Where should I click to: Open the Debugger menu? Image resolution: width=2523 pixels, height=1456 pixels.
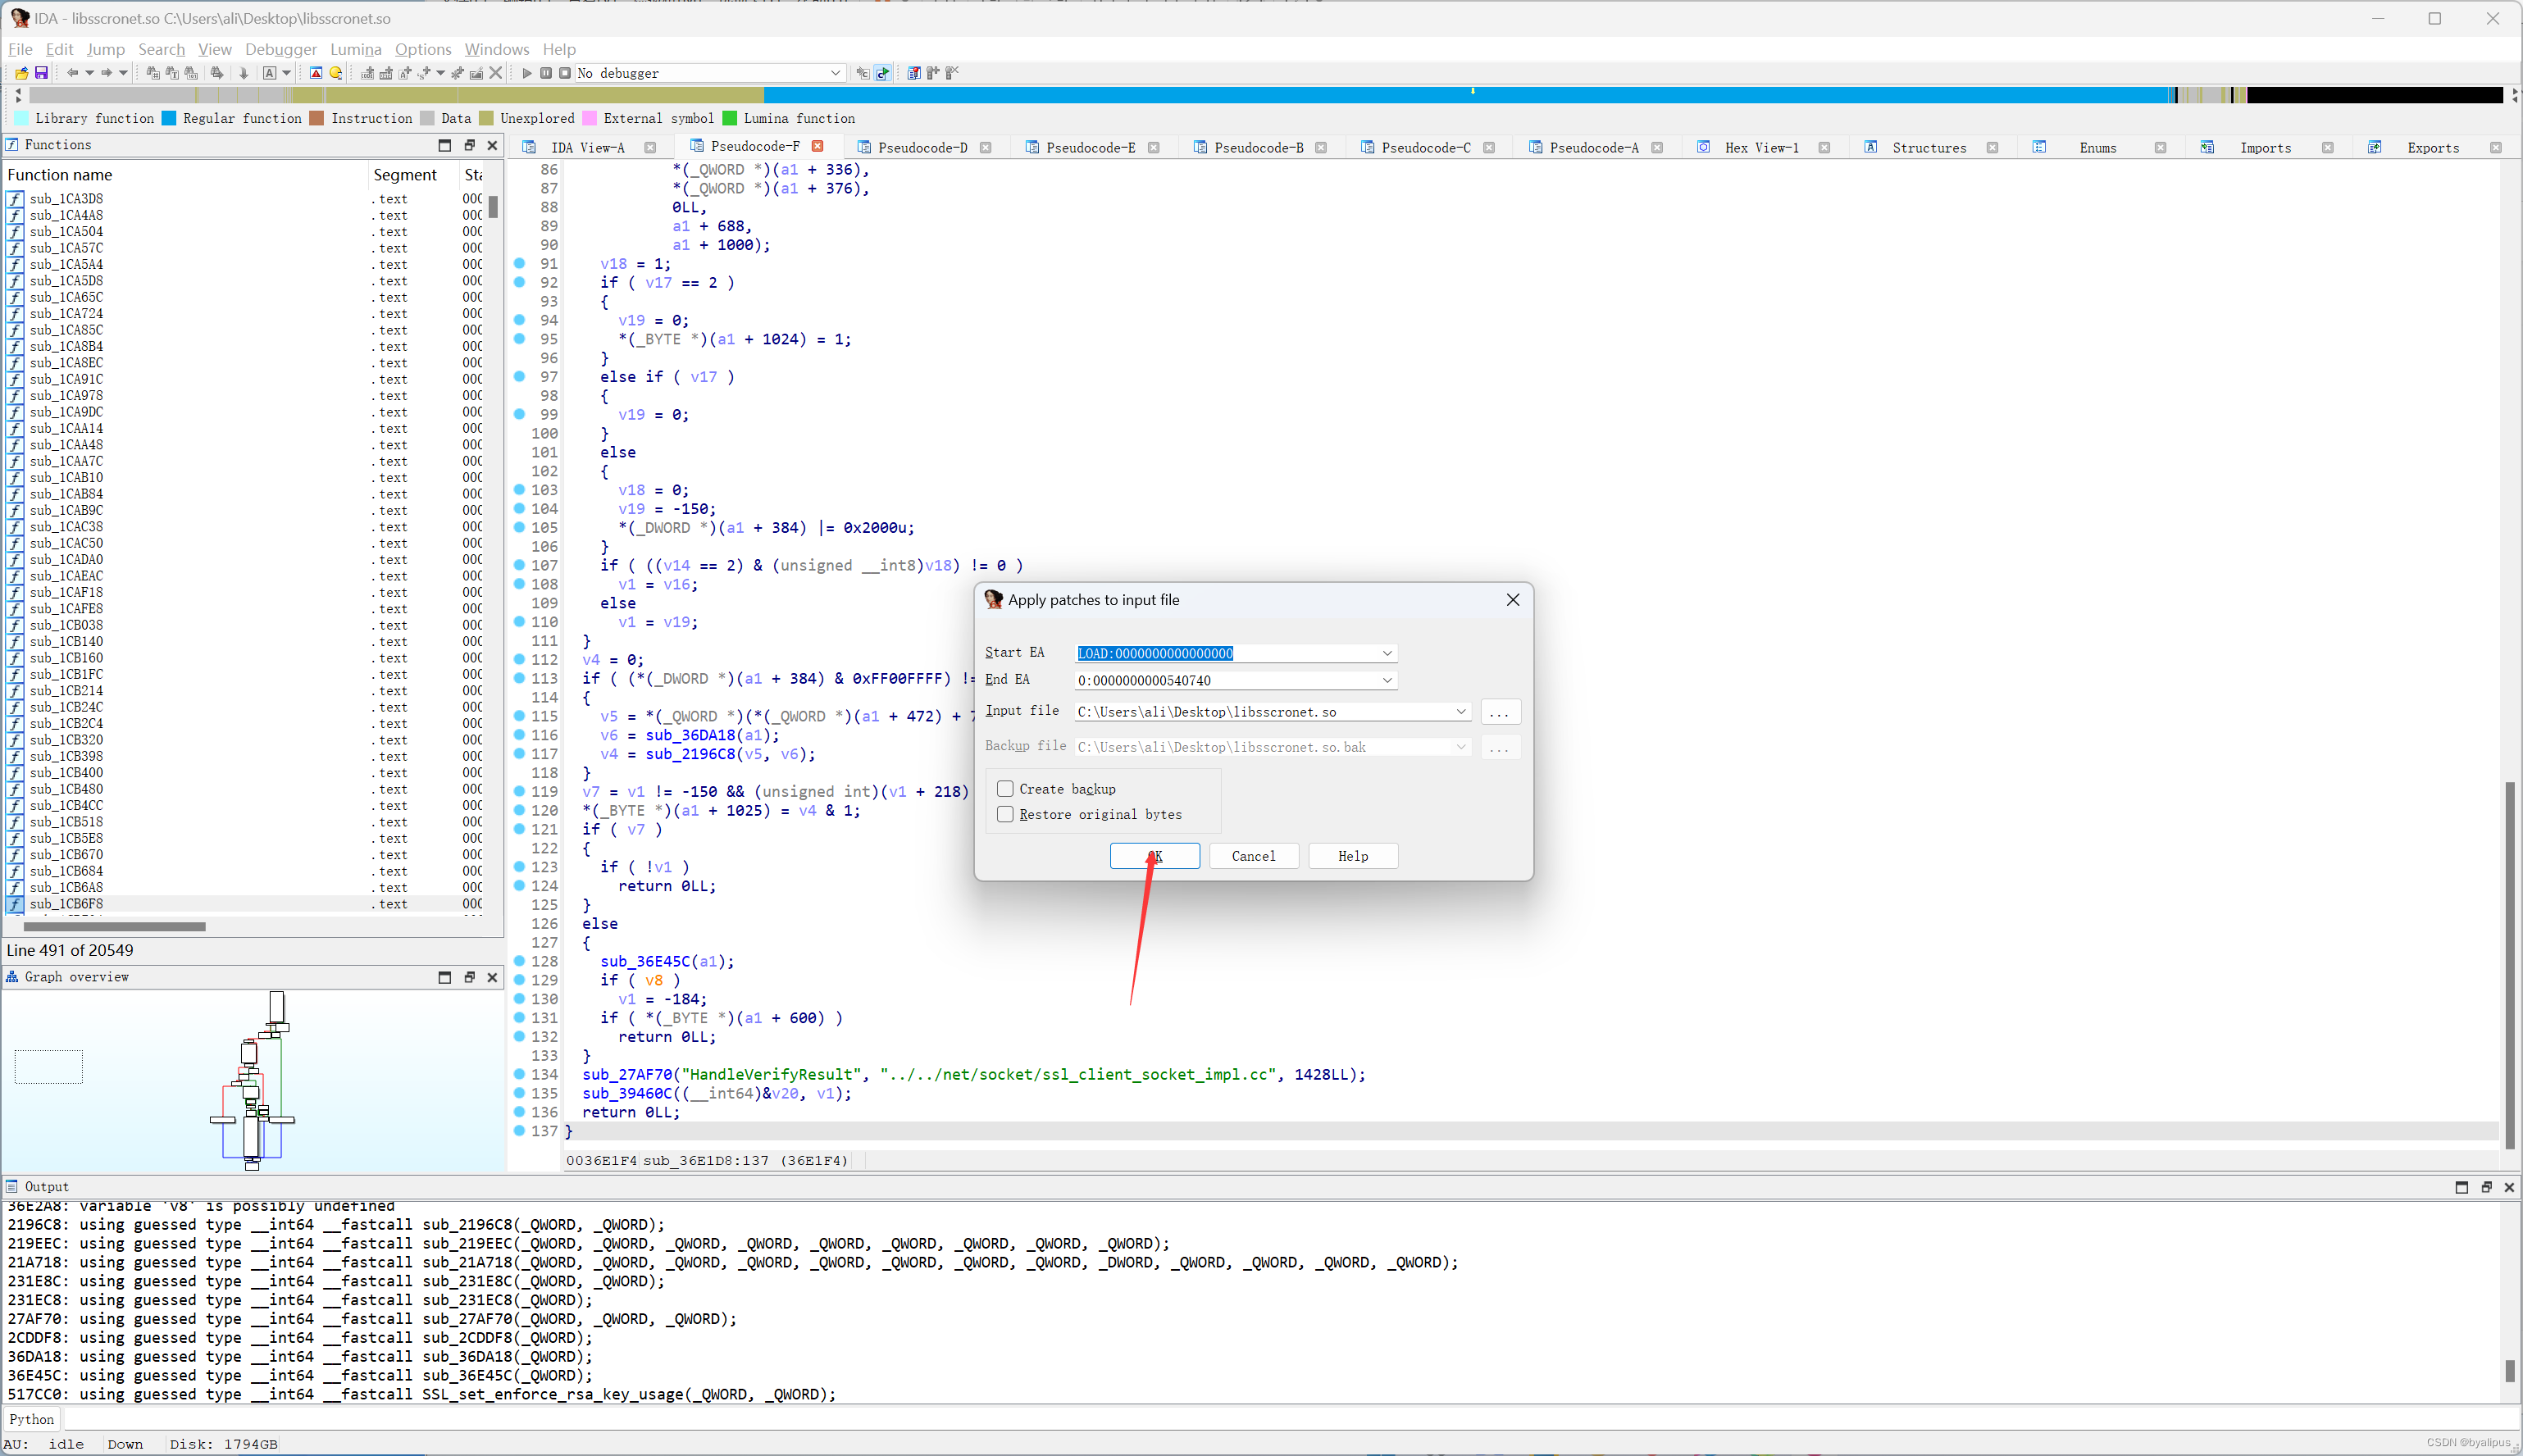pyautogui.click(x=280, y=49)
